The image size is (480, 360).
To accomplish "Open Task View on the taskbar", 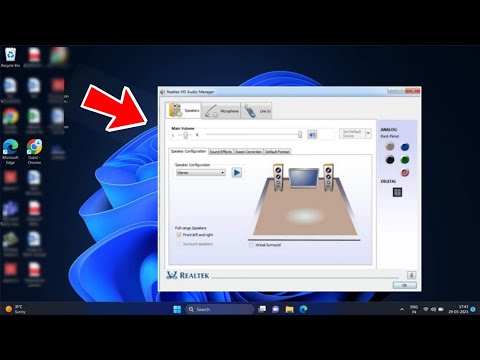I will tap(262, 309).
